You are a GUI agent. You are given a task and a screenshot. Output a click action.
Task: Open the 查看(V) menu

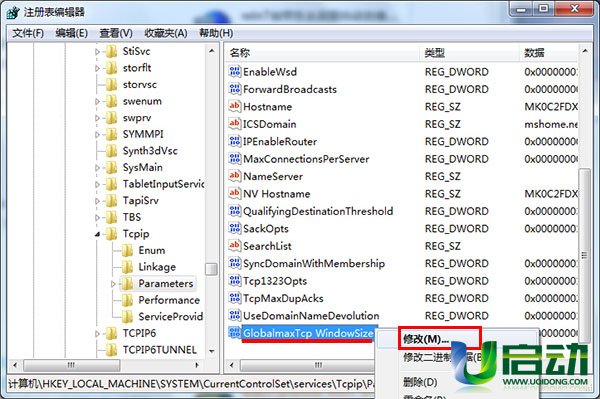pos(116,33)
